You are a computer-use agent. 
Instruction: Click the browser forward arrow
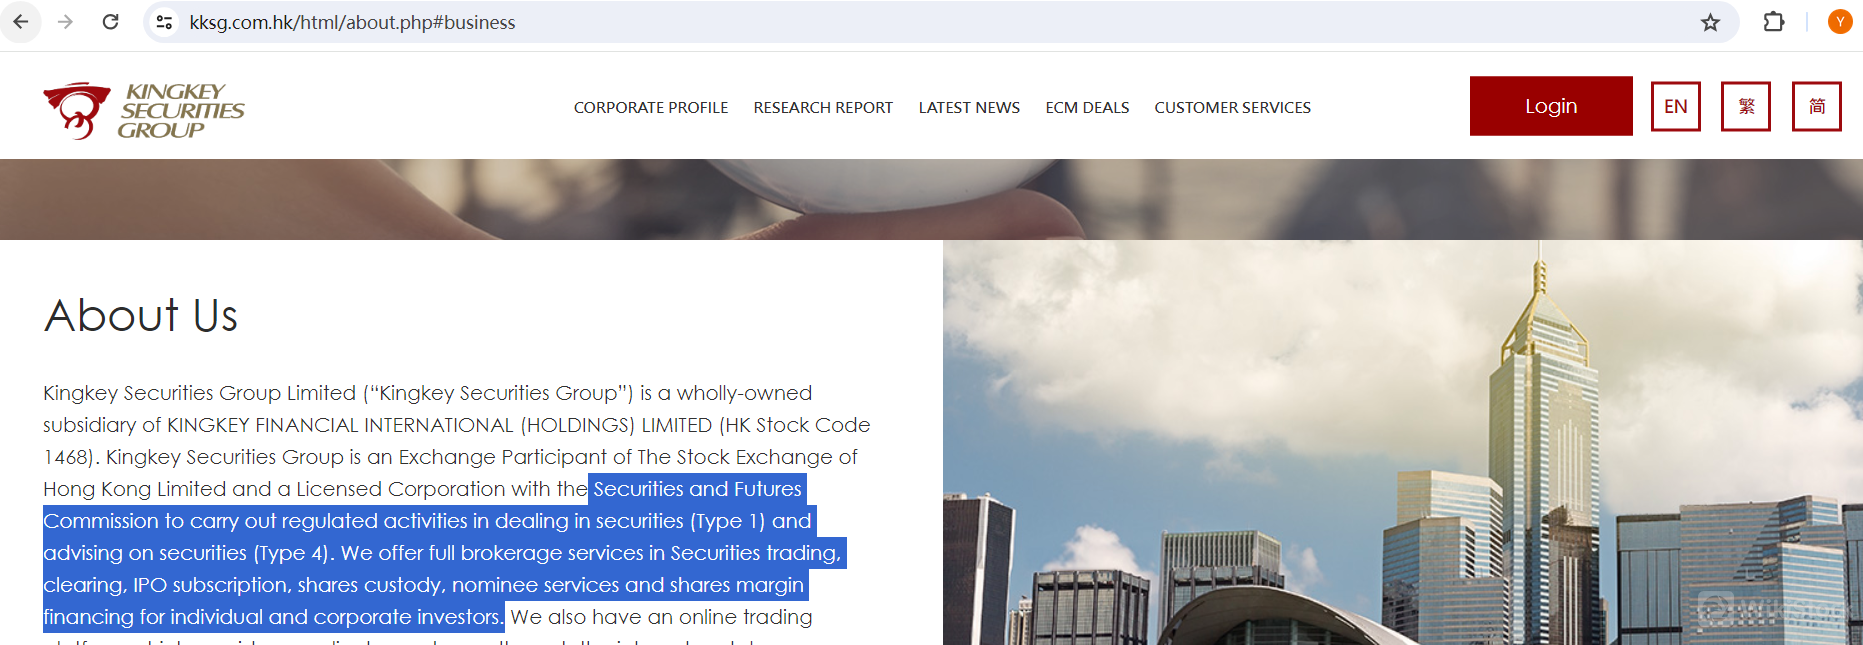pyautogui.click(x=66, y=22)
